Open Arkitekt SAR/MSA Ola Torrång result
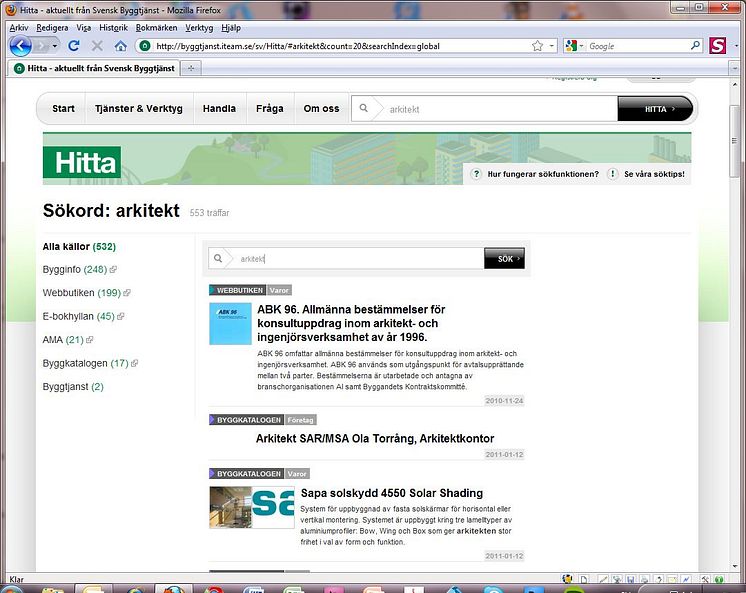The height and width of the screenshot is (593, 746). (375, 438)
